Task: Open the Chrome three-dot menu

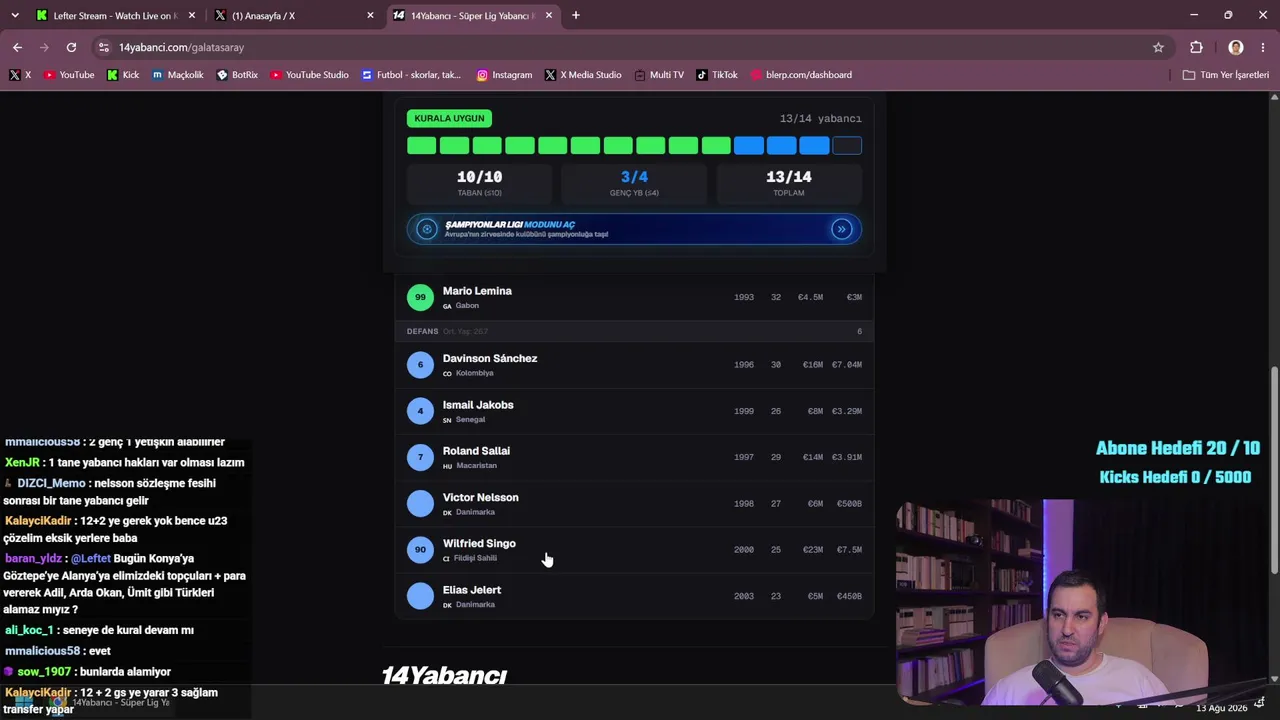Action: pos(1264,47)
